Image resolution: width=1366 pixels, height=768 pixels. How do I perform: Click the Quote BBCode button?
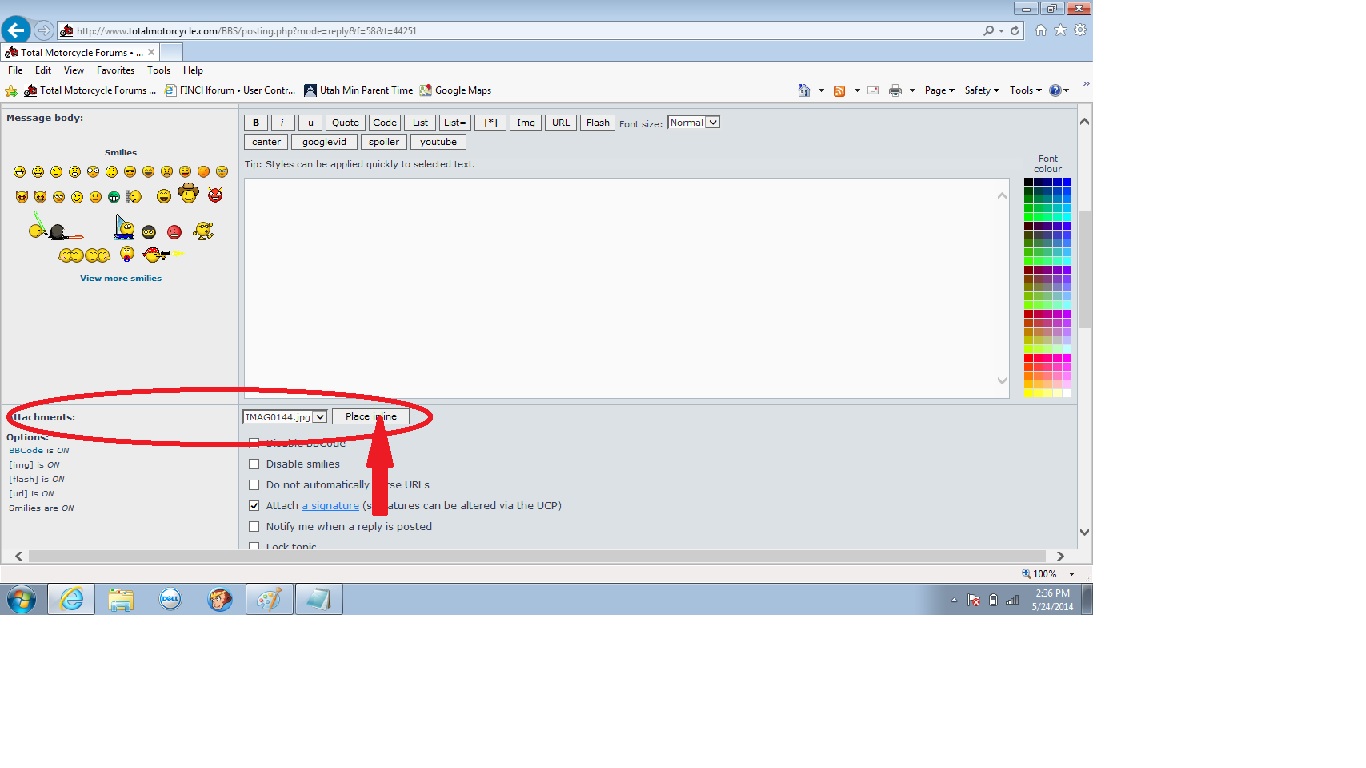click(x=345, y=122)
